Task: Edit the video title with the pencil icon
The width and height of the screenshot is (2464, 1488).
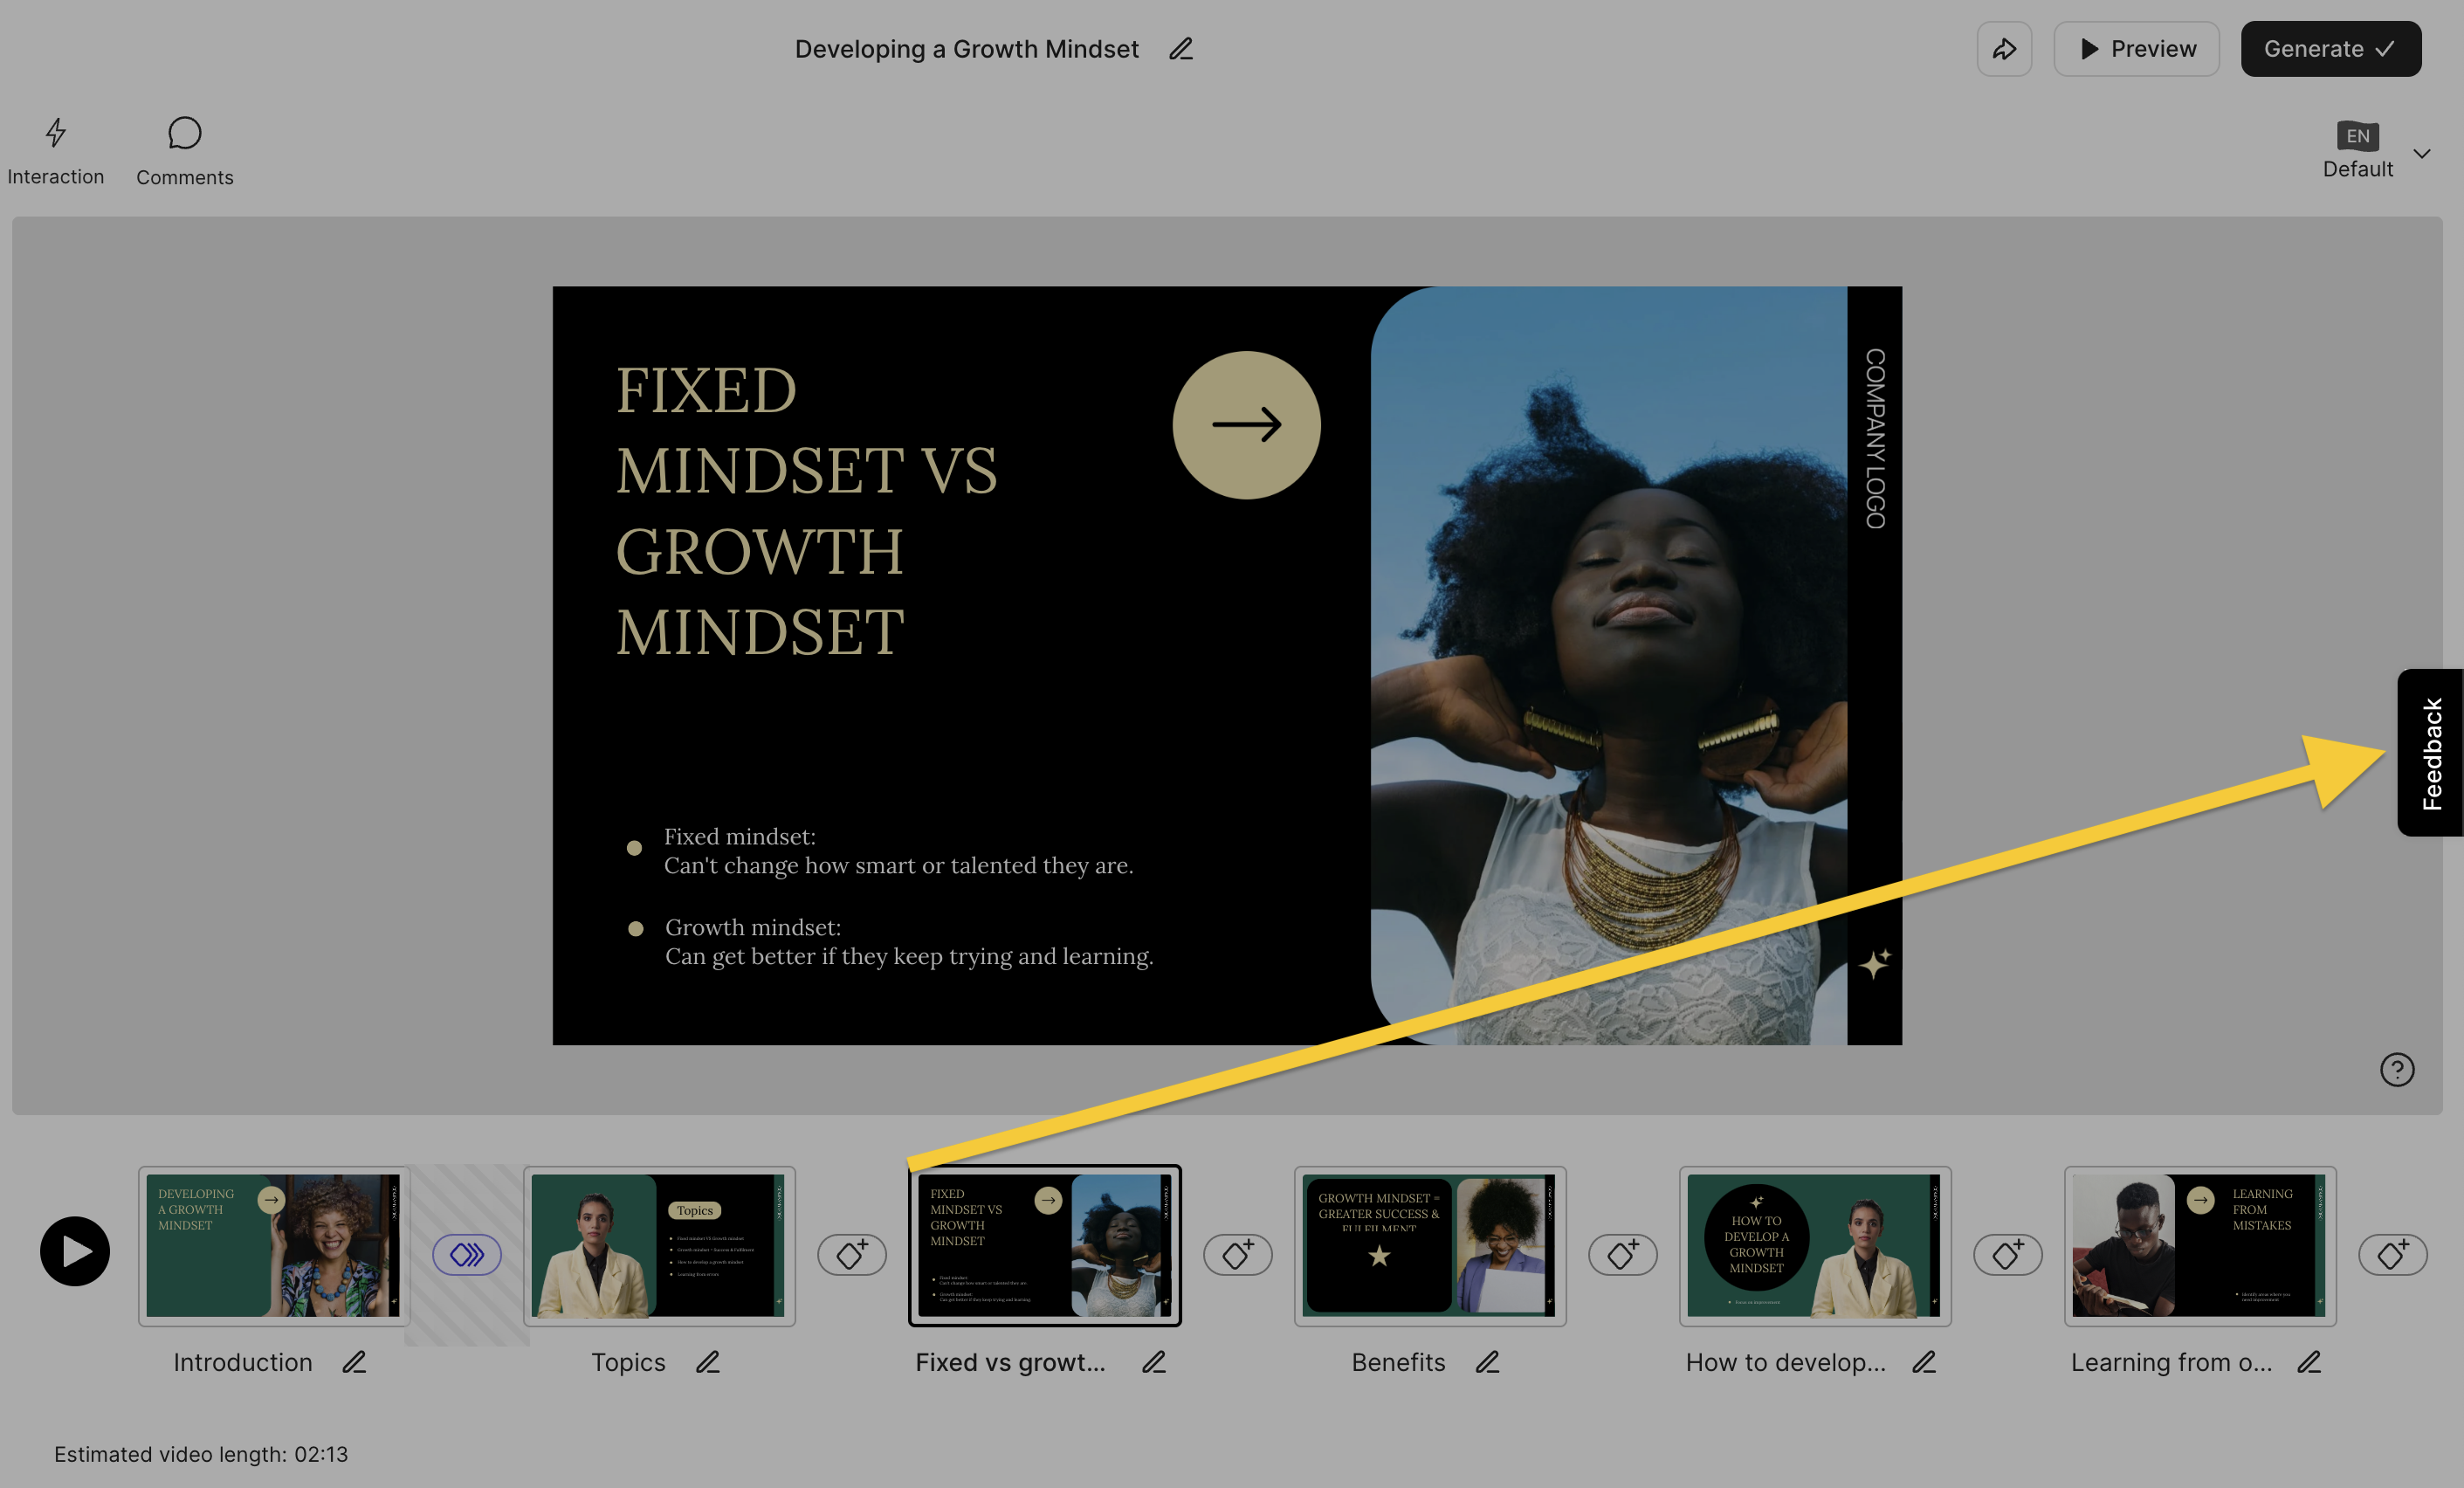Action: tap(1181, 49)
